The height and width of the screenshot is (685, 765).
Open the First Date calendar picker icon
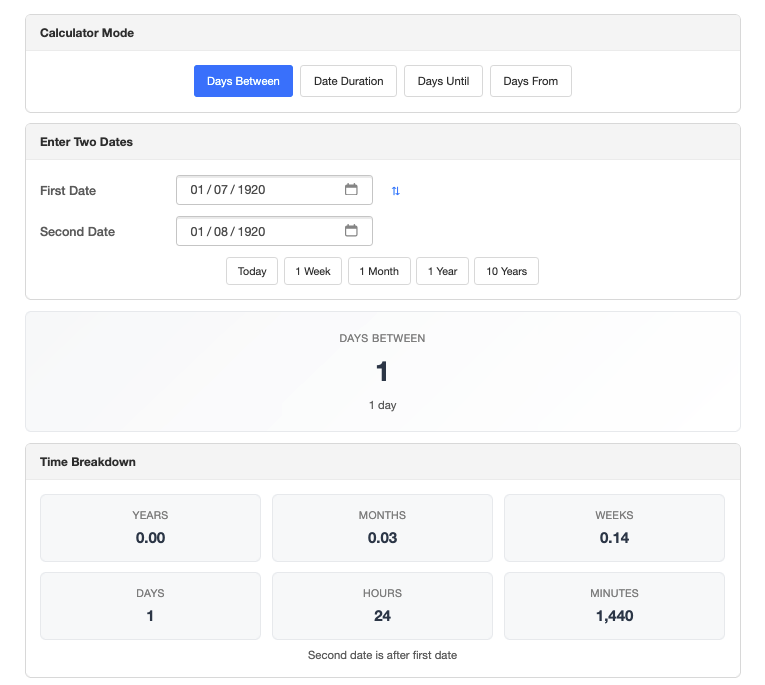click(351, 190)
